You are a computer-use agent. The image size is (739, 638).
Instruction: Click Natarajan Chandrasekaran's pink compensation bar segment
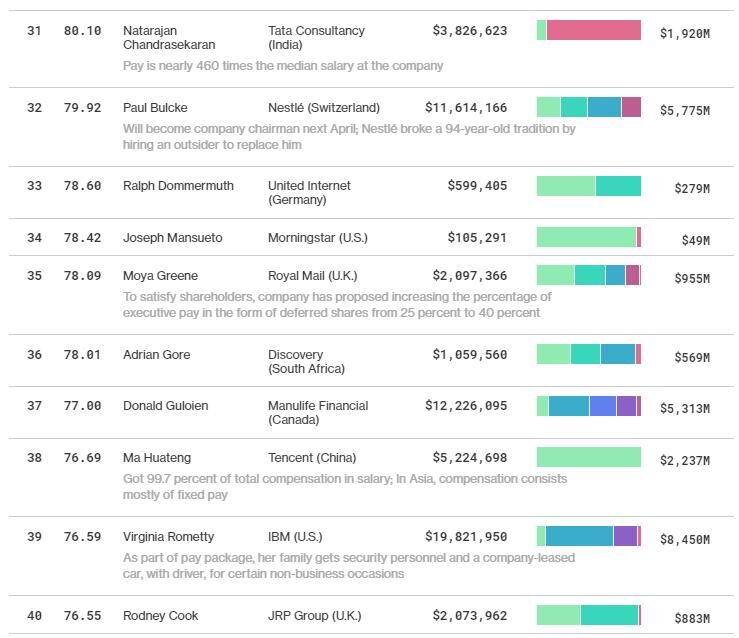coord(593,30)
